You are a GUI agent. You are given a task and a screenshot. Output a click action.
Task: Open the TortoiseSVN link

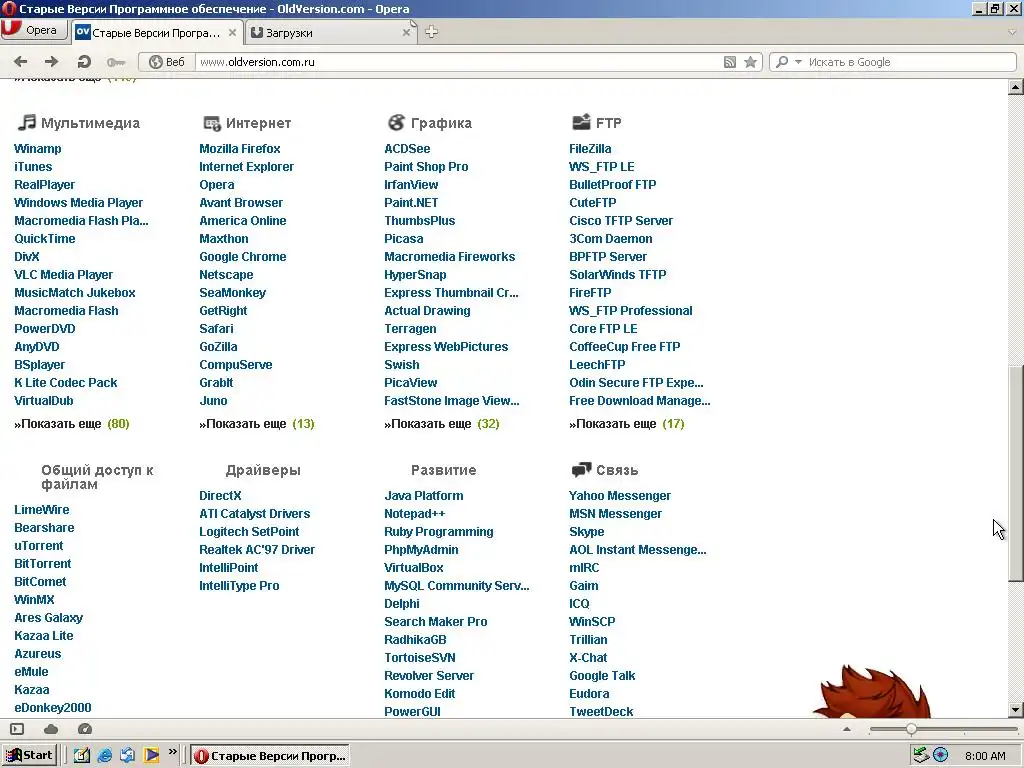coord(420,658)
